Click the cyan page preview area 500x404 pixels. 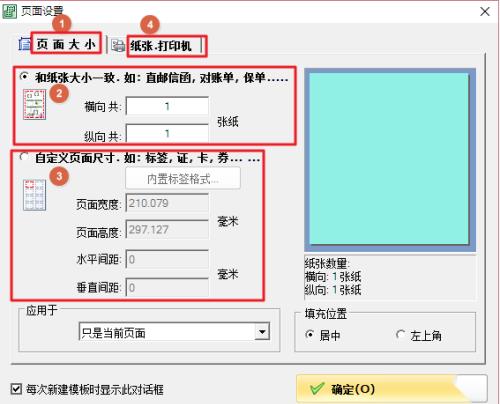tap(389, 159)
